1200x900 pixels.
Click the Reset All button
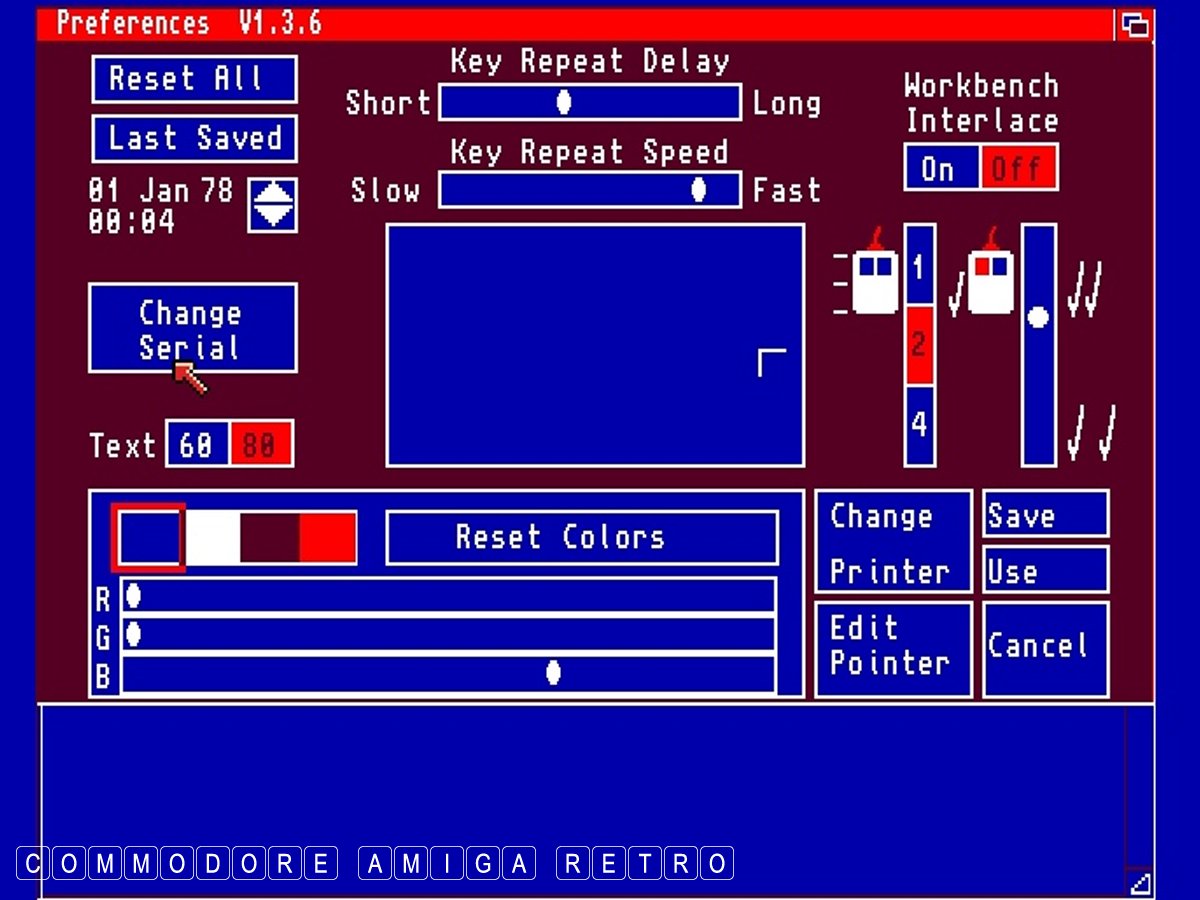(194, 79)
